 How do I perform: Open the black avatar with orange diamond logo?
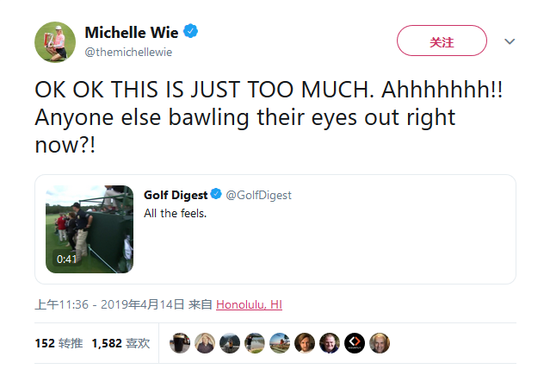354,343
